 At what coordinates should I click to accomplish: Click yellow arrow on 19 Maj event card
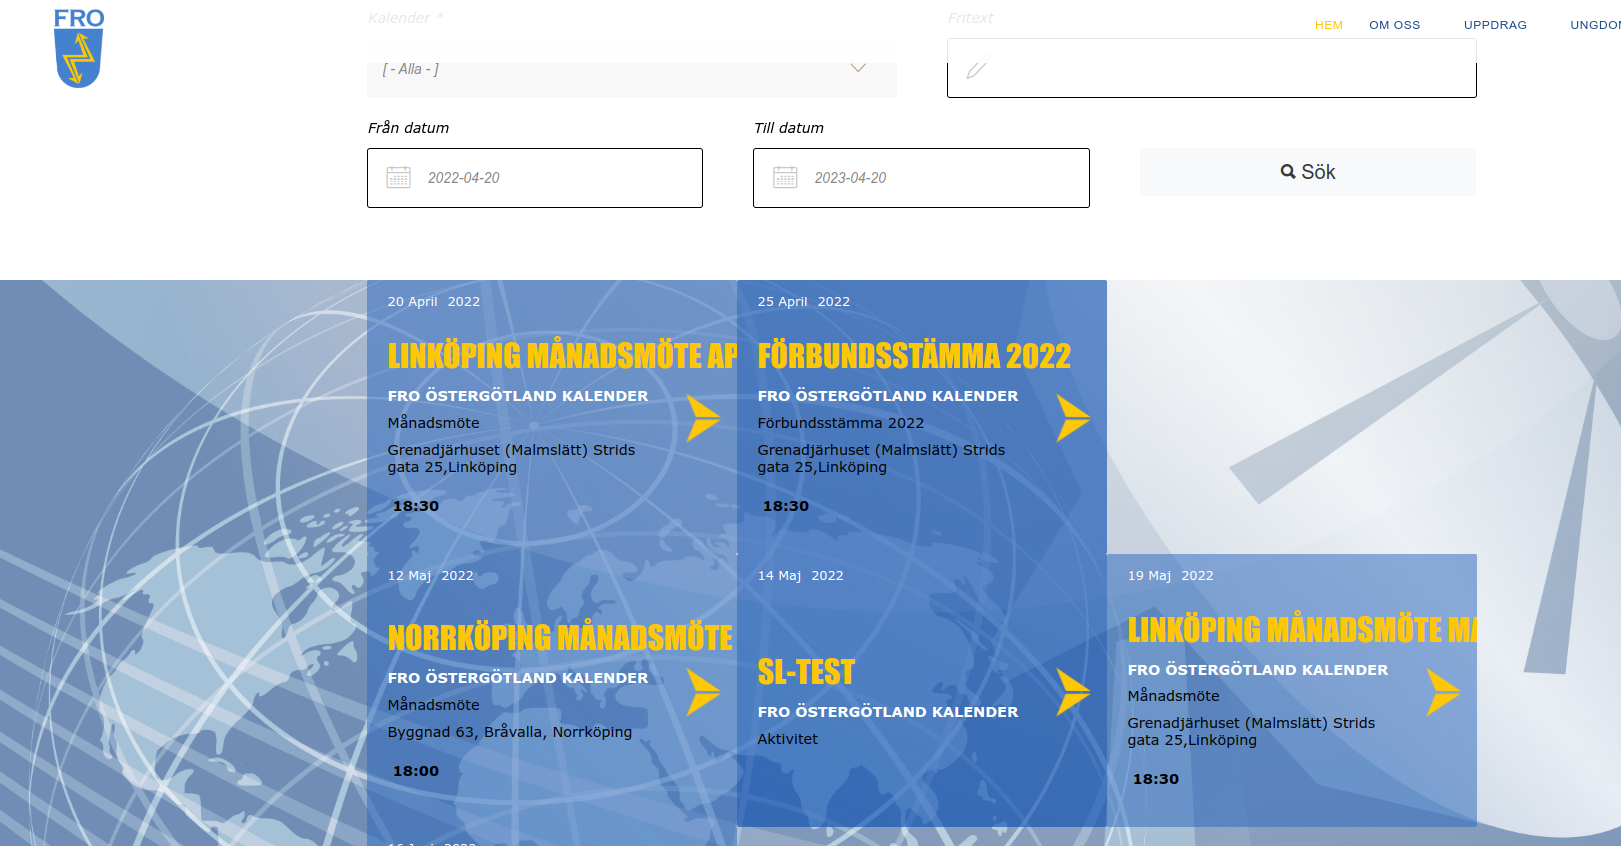(x=1443, y=692)
